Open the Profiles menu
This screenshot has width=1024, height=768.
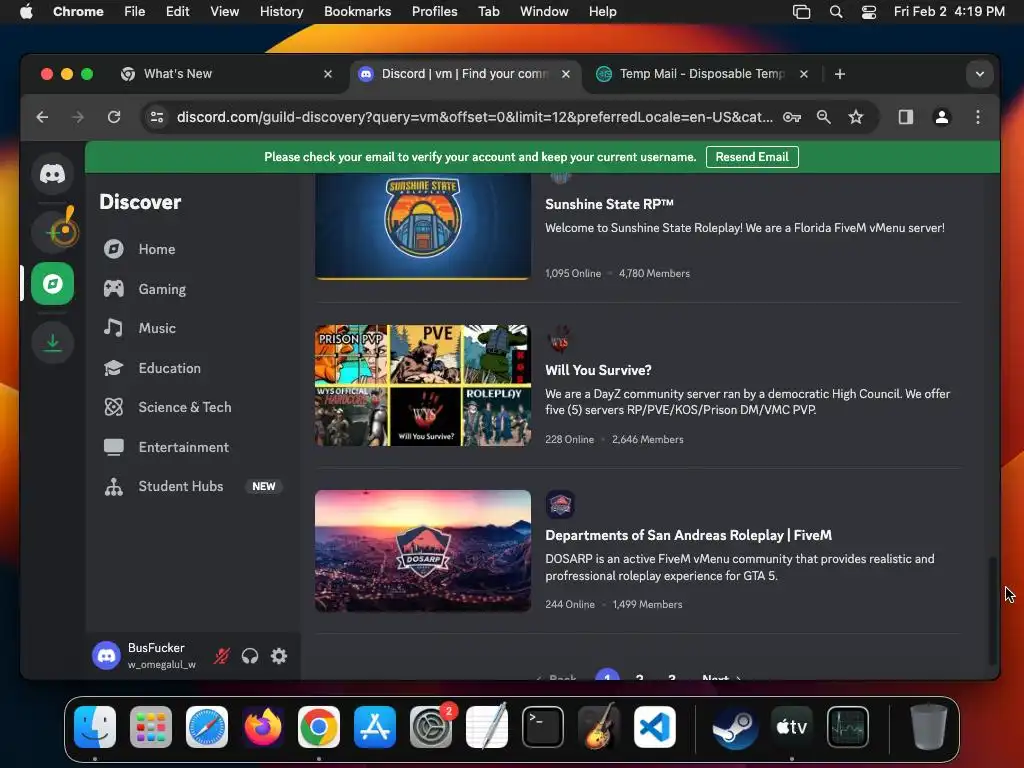pyautogui.click(x=434, y=12)
